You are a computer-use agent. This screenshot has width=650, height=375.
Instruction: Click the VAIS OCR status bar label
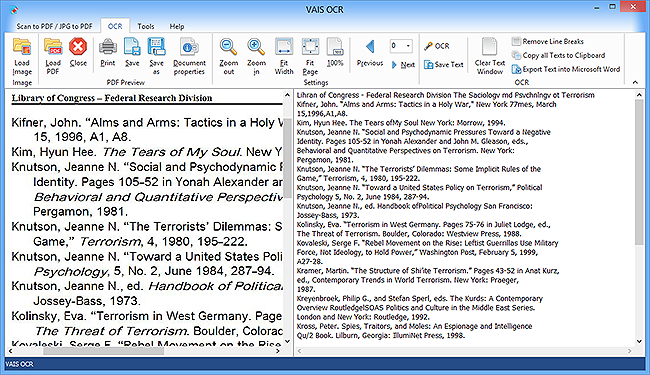[19, 364]
